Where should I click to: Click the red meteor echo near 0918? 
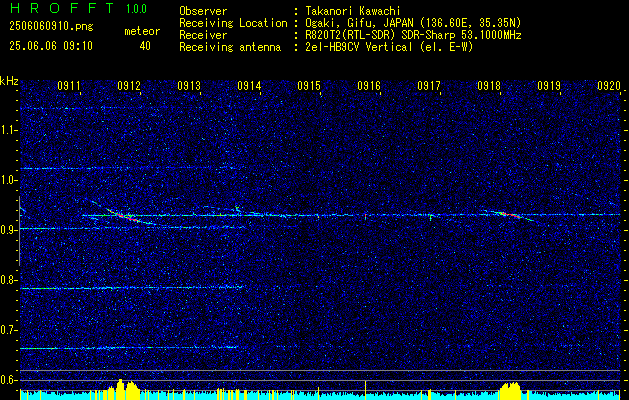510,215
